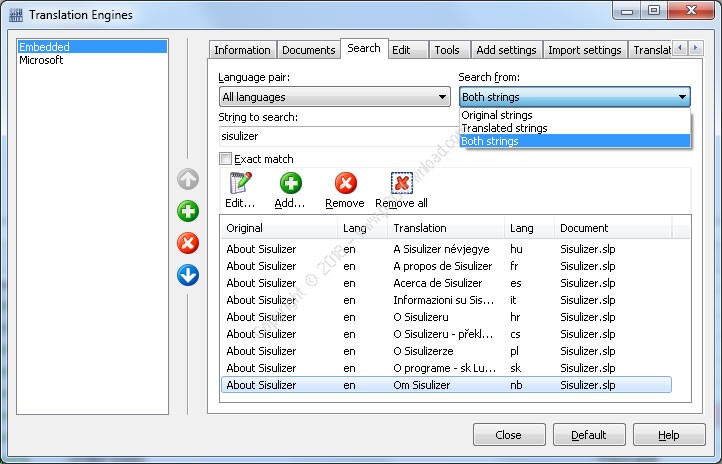722x464 pixels.
Task: Click the red remove engine icon
Action: pos(188,243)
